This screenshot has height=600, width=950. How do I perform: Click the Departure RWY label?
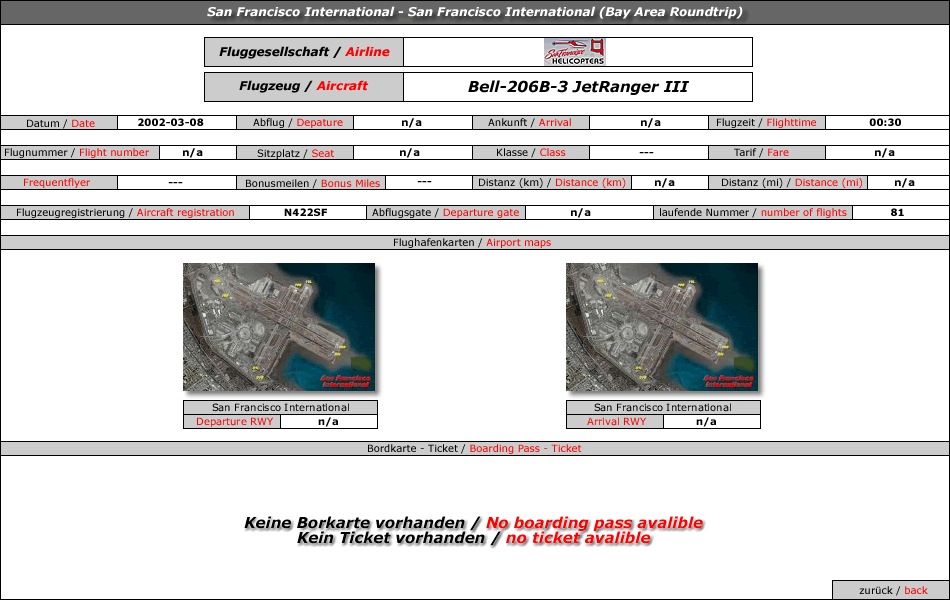[234, 421]
